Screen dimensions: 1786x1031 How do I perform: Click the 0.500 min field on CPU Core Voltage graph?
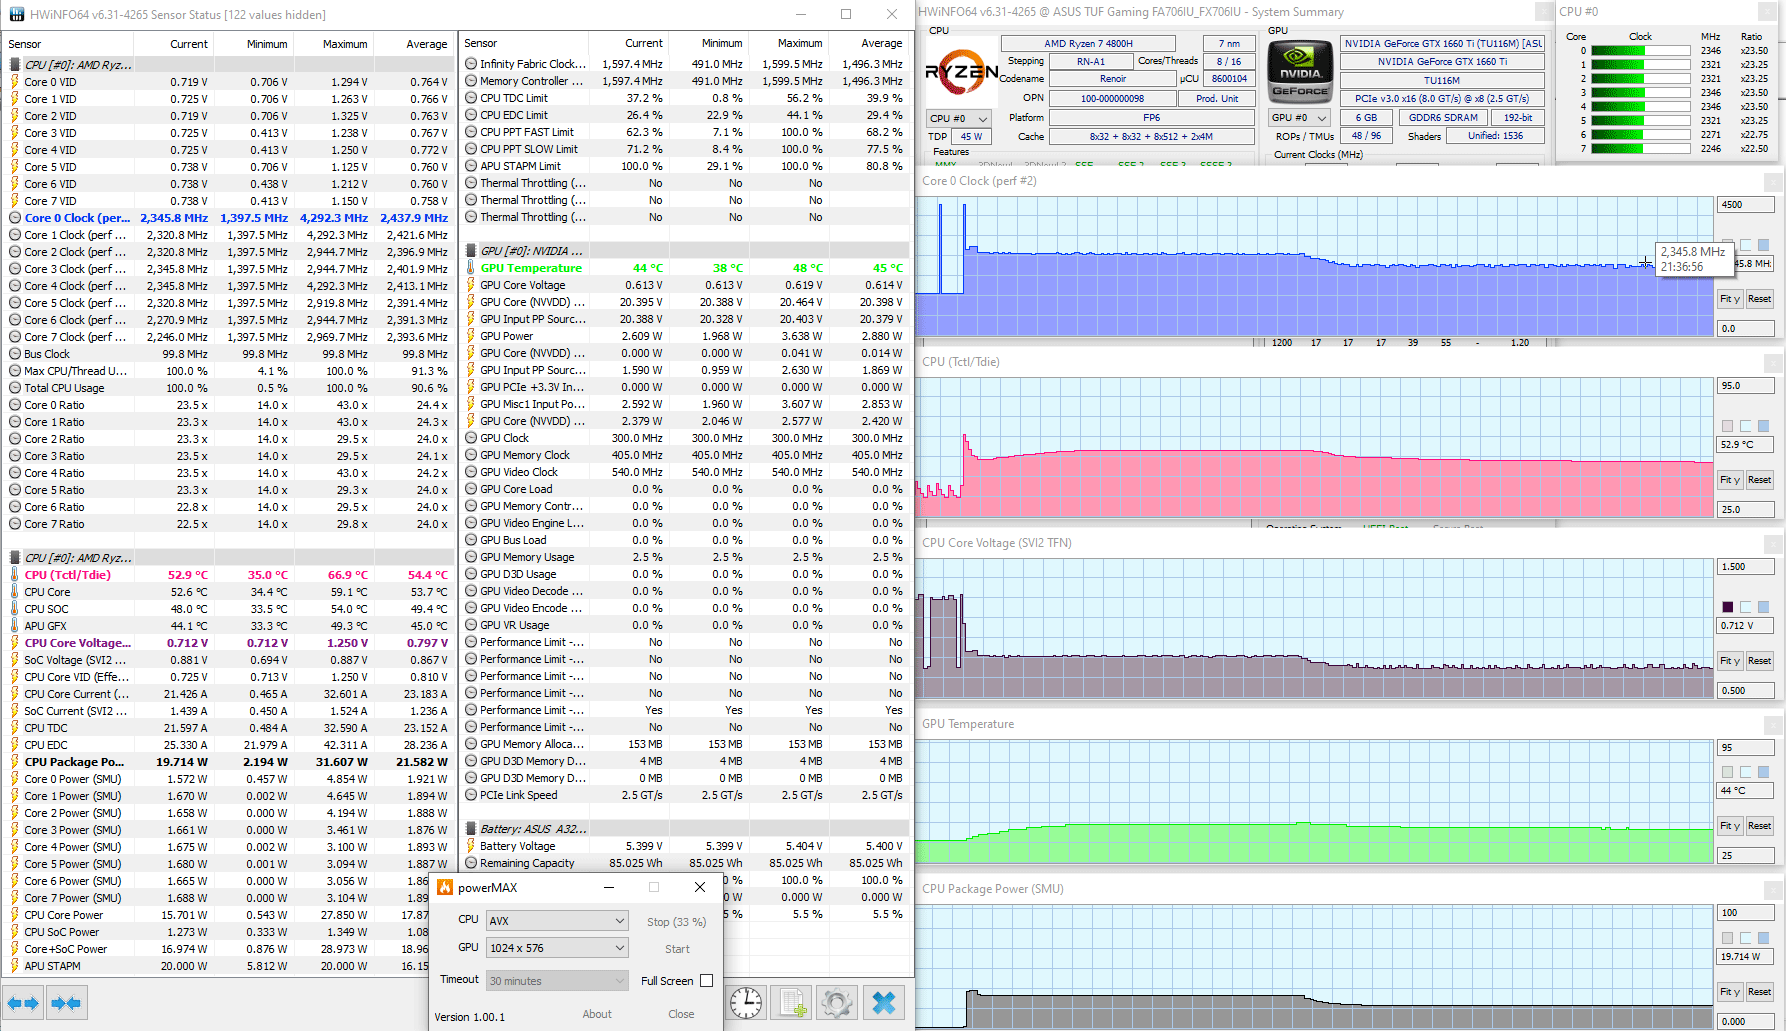(1745, 691)
